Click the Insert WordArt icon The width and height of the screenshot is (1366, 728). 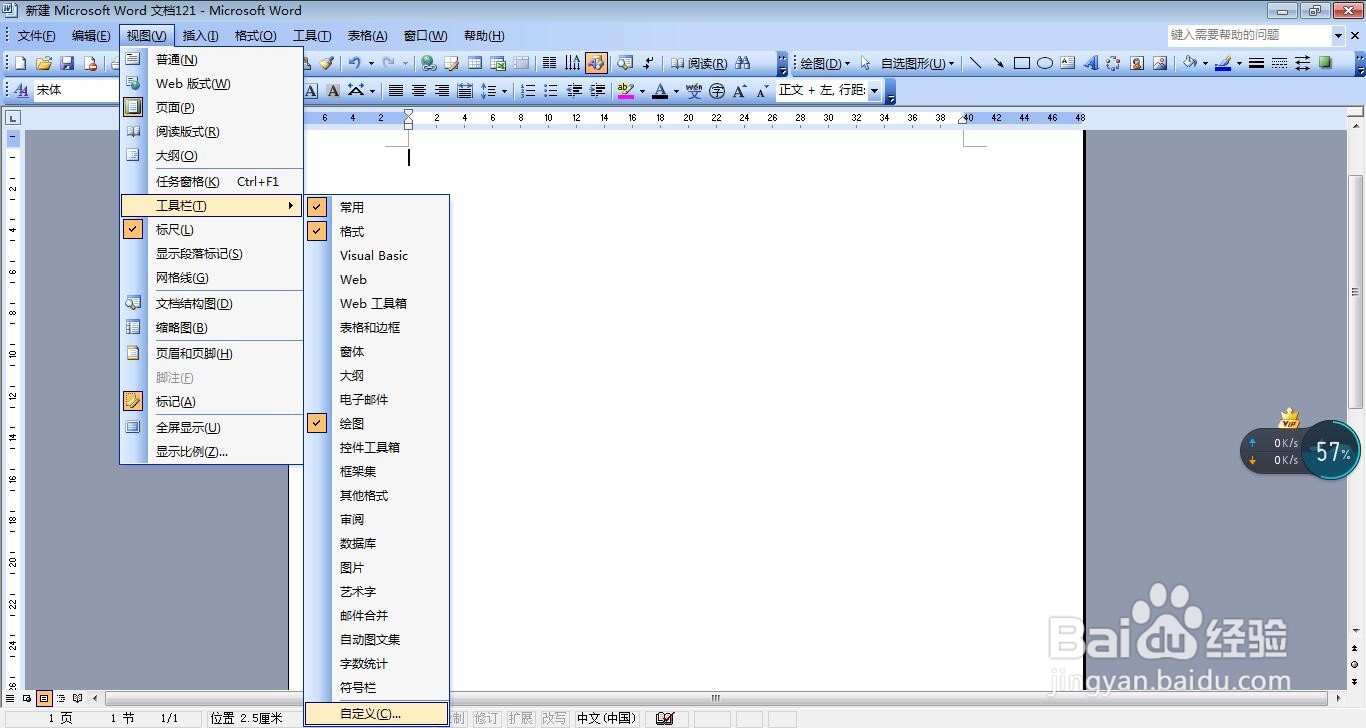[1091, 63]
